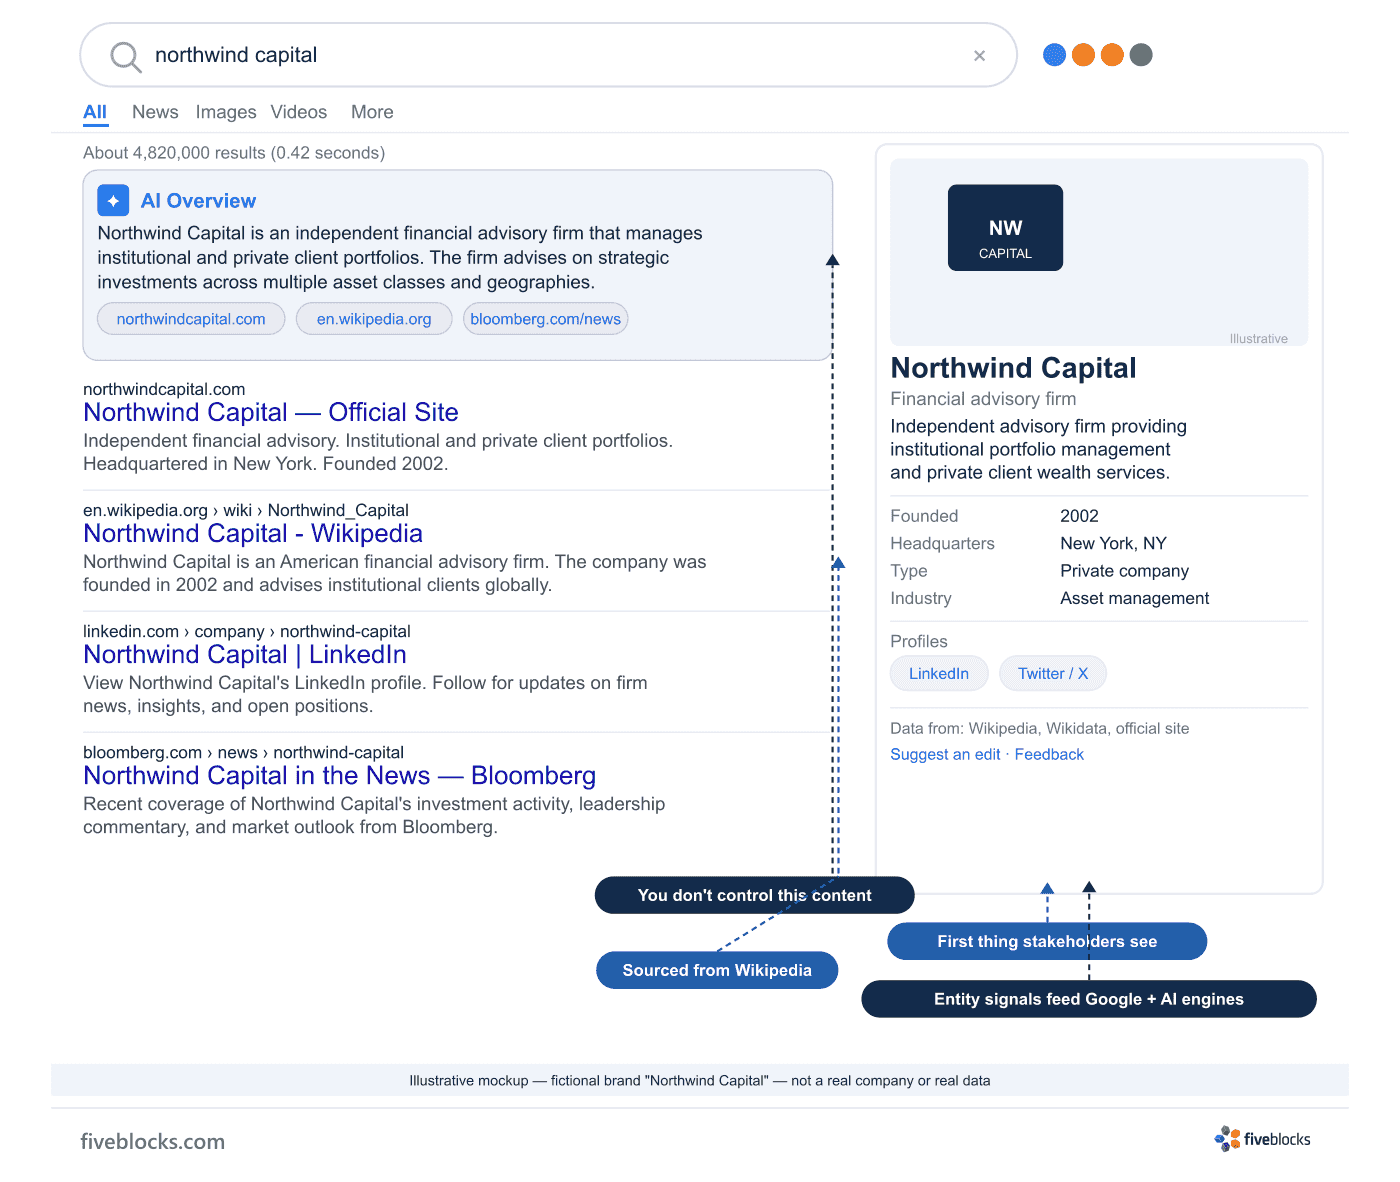Click the gray circle at top right

[1141, 55]
